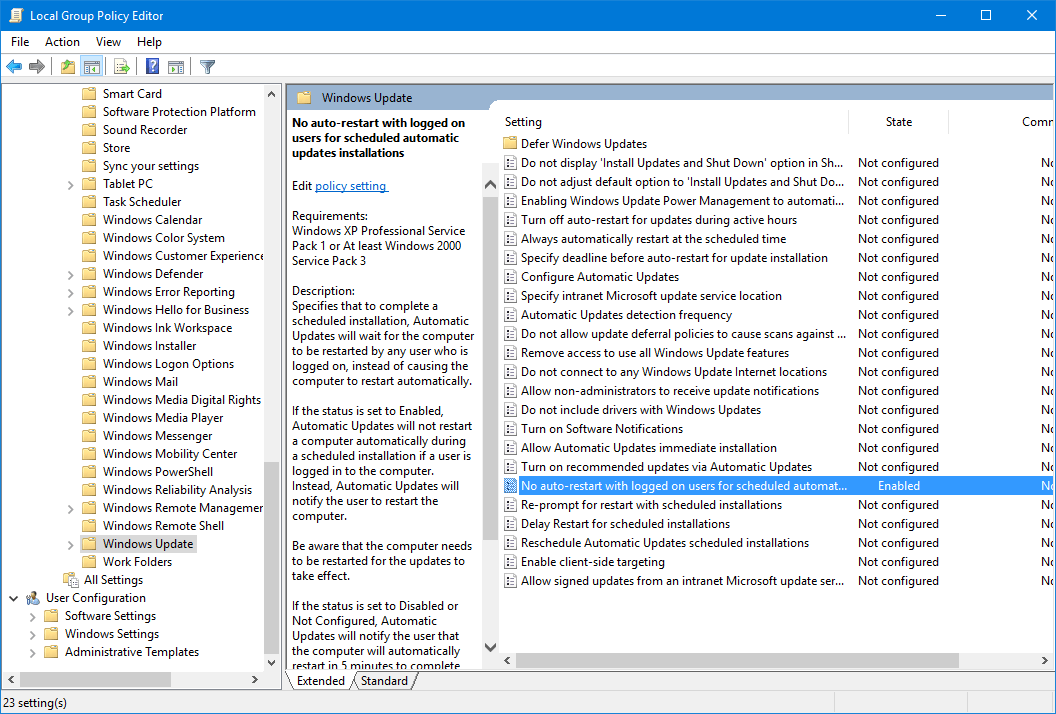Screen dimensions: 1056x714
Task: Toggle the Show/Hide Action Pane icon
Action: click(176, 67)
